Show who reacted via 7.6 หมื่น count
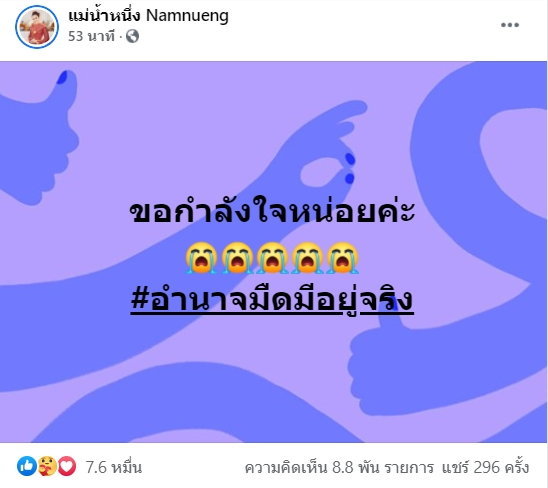 (114, 467)
